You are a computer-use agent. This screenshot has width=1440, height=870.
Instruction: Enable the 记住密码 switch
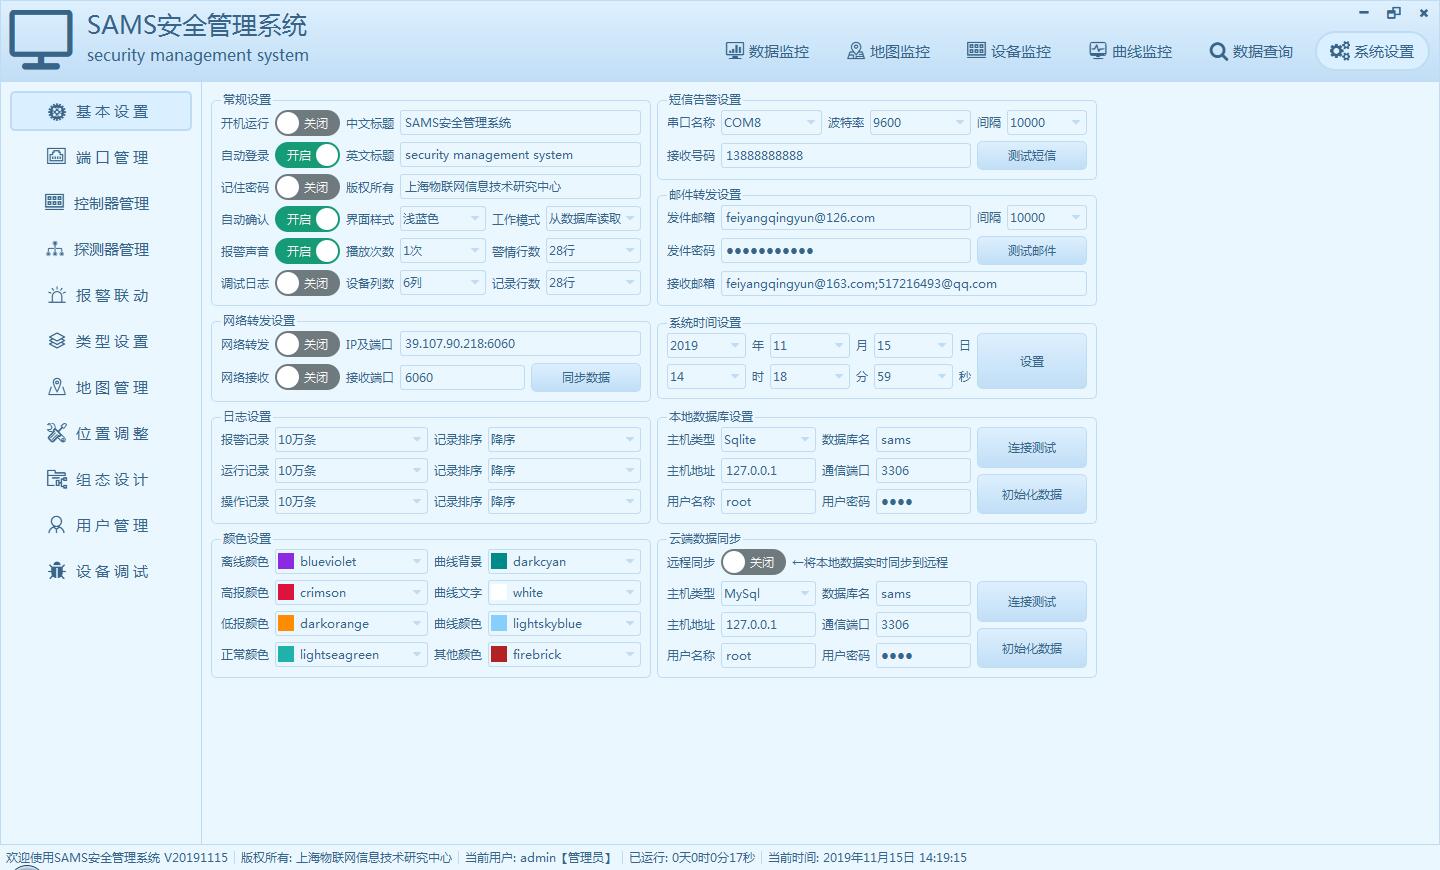[307, 187]
